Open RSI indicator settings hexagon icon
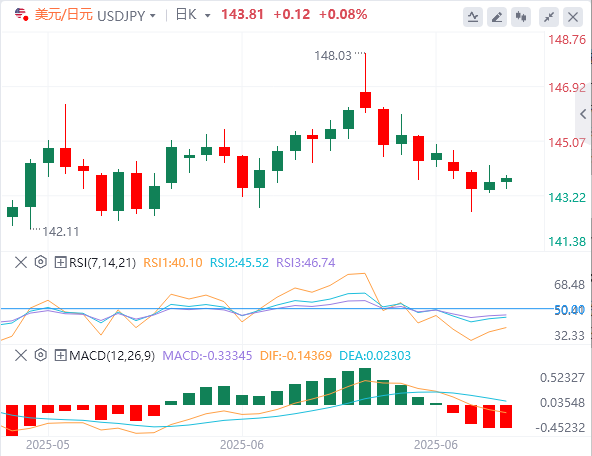592x456 pixels. [40, 262]
